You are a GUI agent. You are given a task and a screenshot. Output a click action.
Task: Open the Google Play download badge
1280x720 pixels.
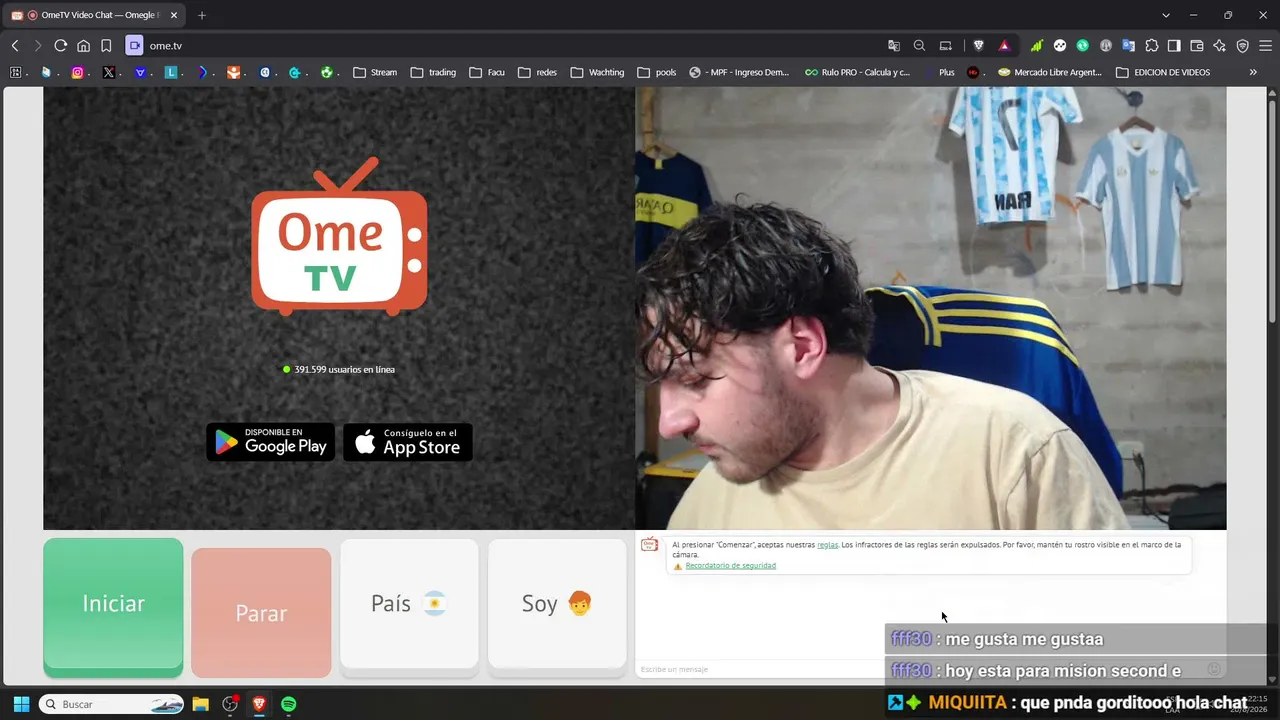[x=270, y=442]
